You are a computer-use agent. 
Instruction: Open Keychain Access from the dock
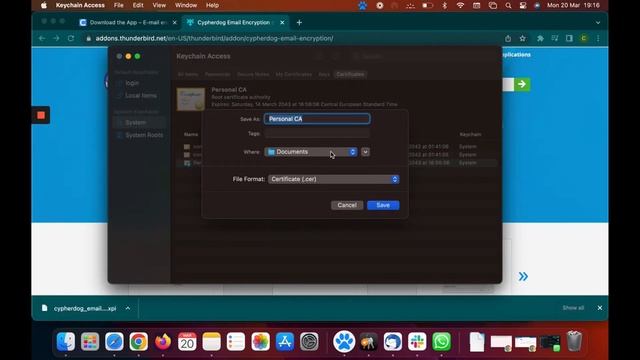368,342
